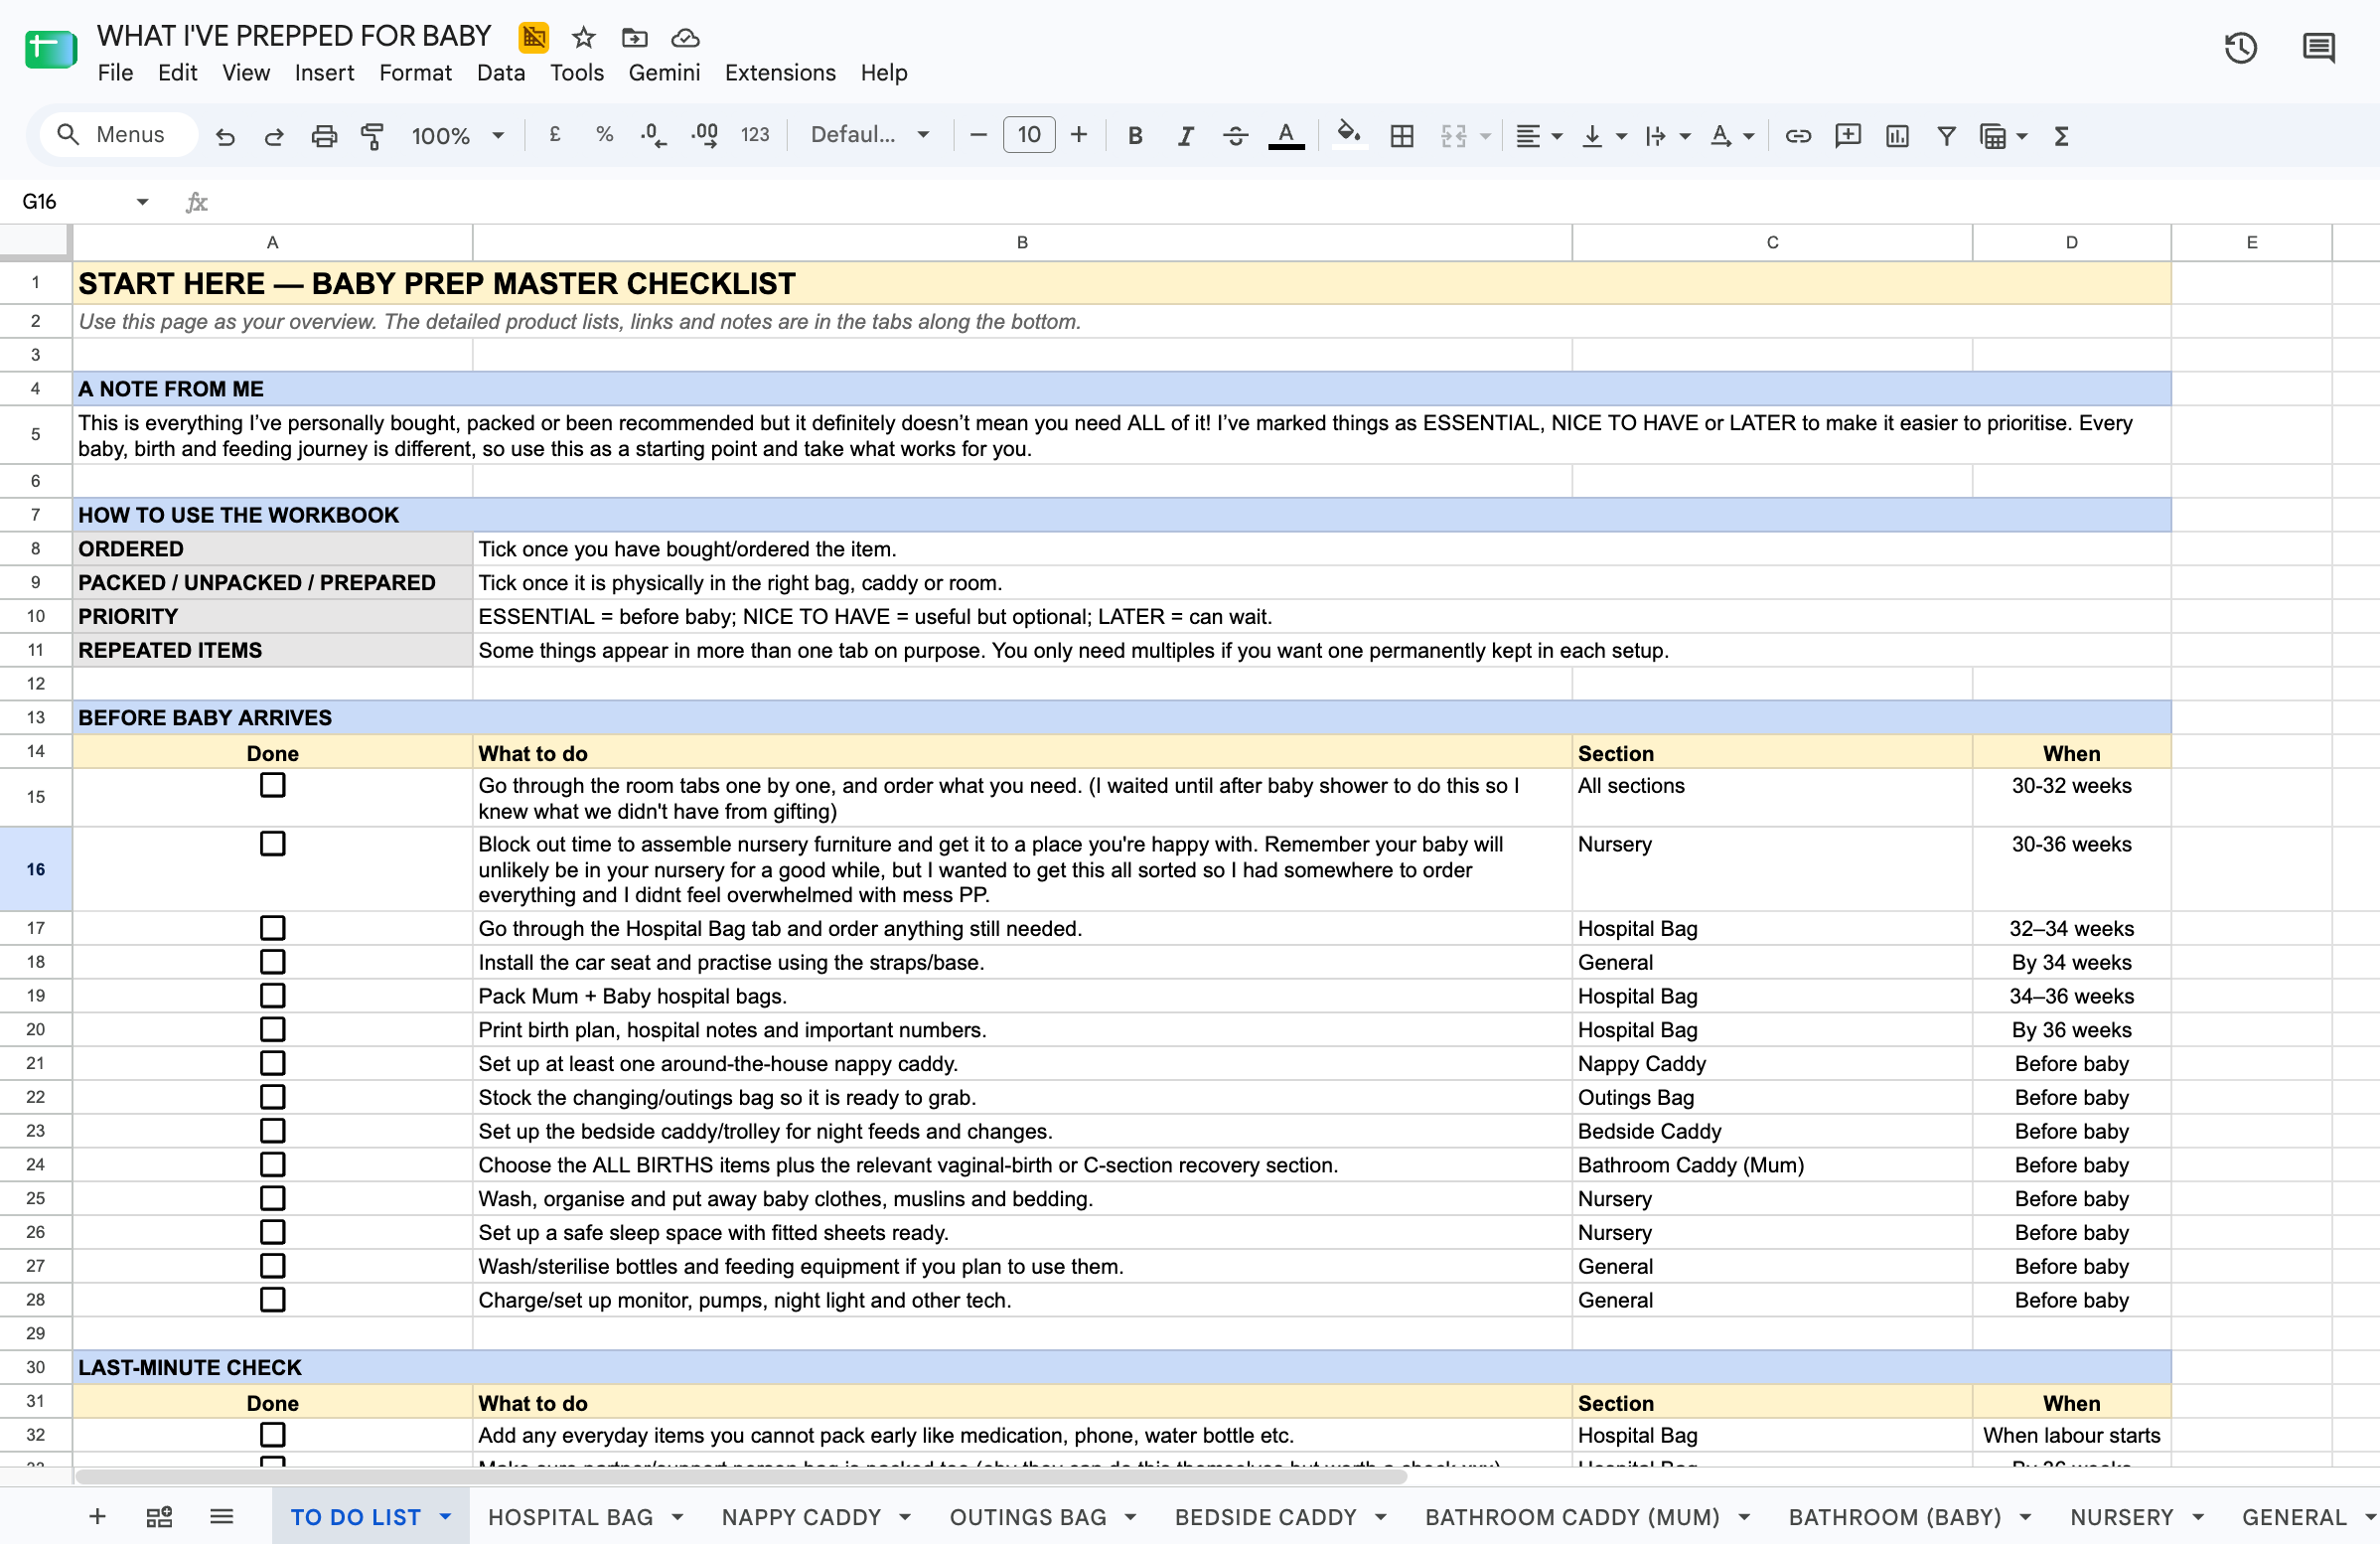Insert a chart

[1897, 136]
